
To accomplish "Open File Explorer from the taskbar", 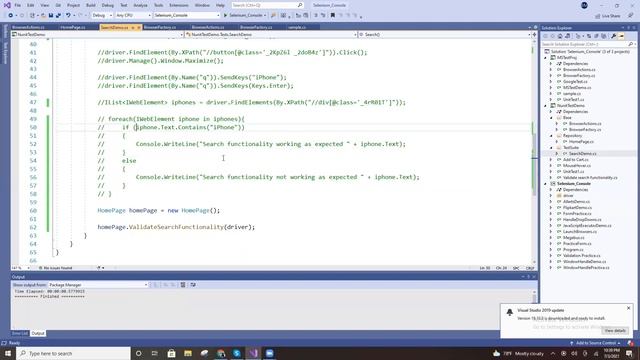I will [188, 353].
